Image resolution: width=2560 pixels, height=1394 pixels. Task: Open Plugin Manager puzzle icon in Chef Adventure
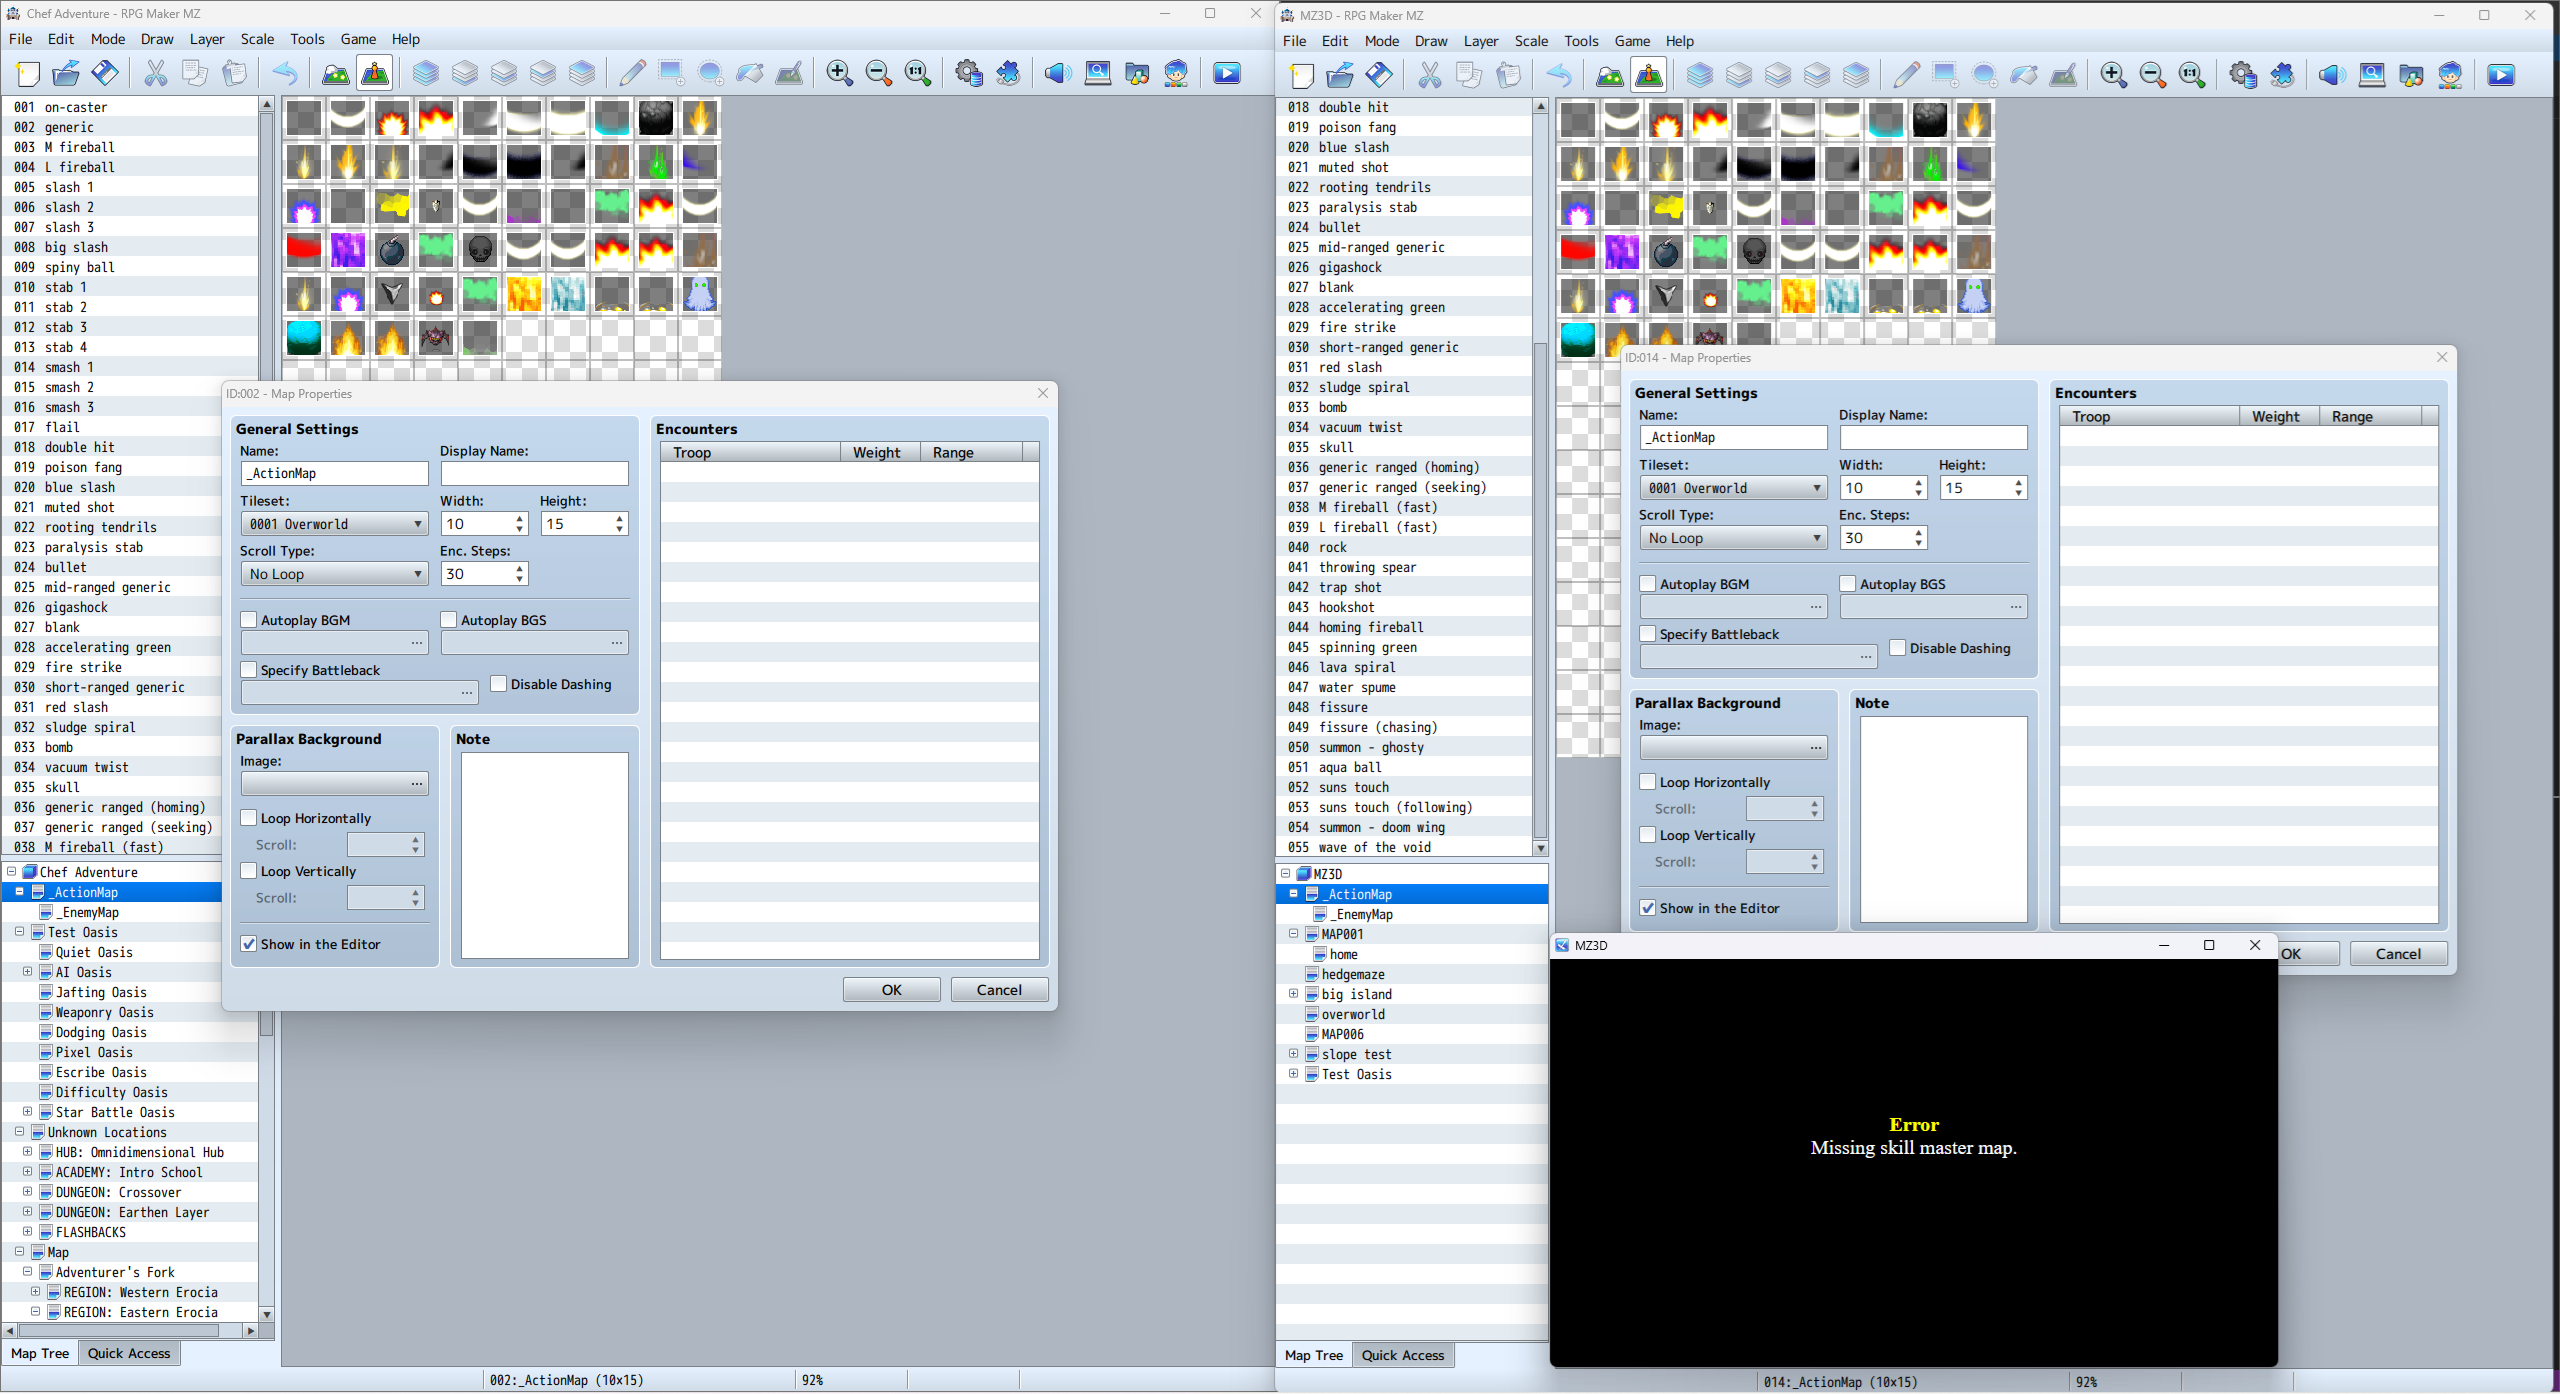point(1008,73)
